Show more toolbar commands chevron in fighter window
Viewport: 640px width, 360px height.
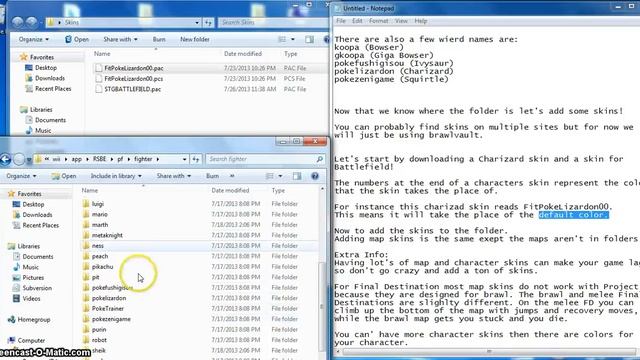(x=232, y=176)
